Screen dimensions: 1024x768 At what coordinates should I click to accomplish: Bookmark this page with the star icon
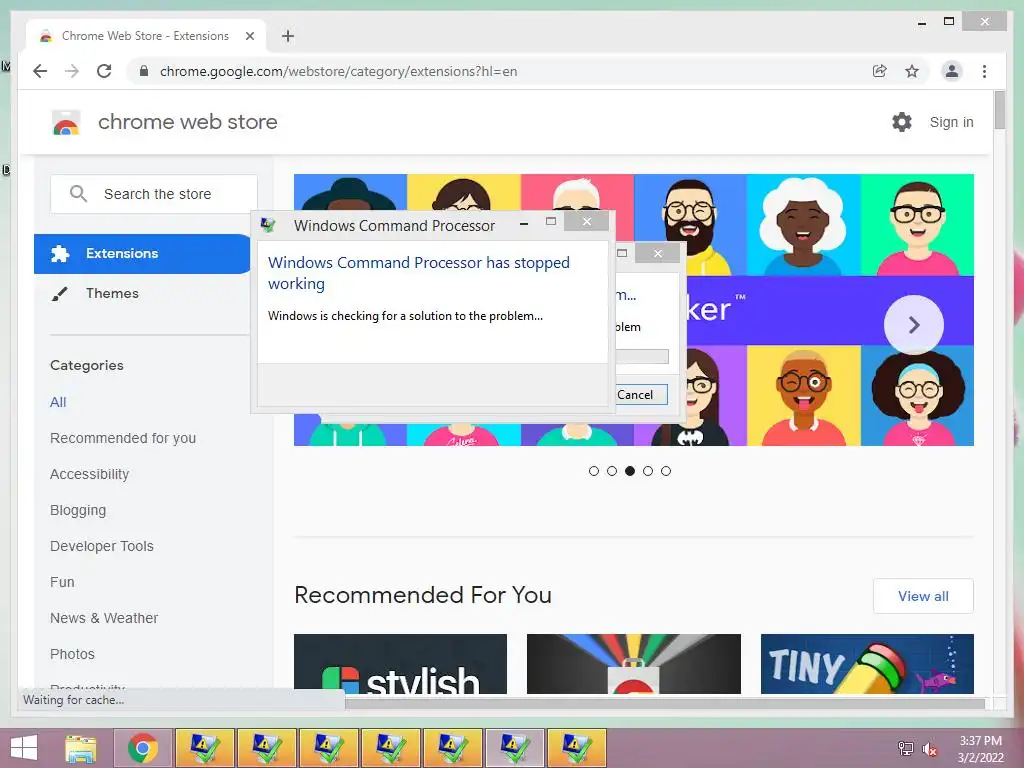pyautogui.click(x=912, y=71)
